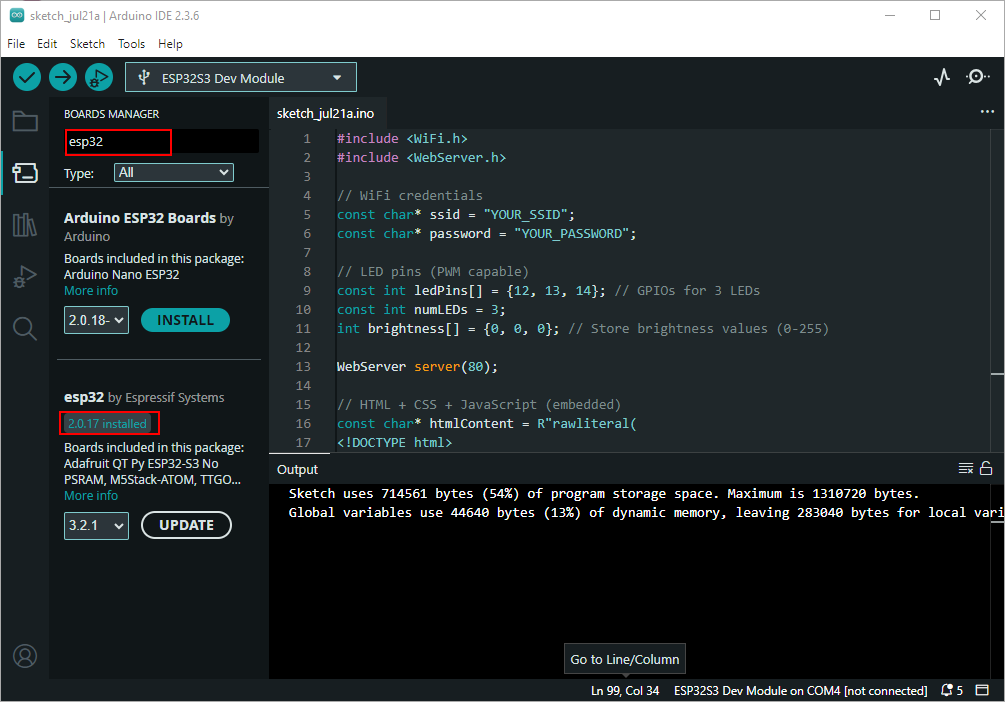Open the Library Manager sidebar icon
1005x702 pixels.
pyautogui.click(x=25, y=224)
